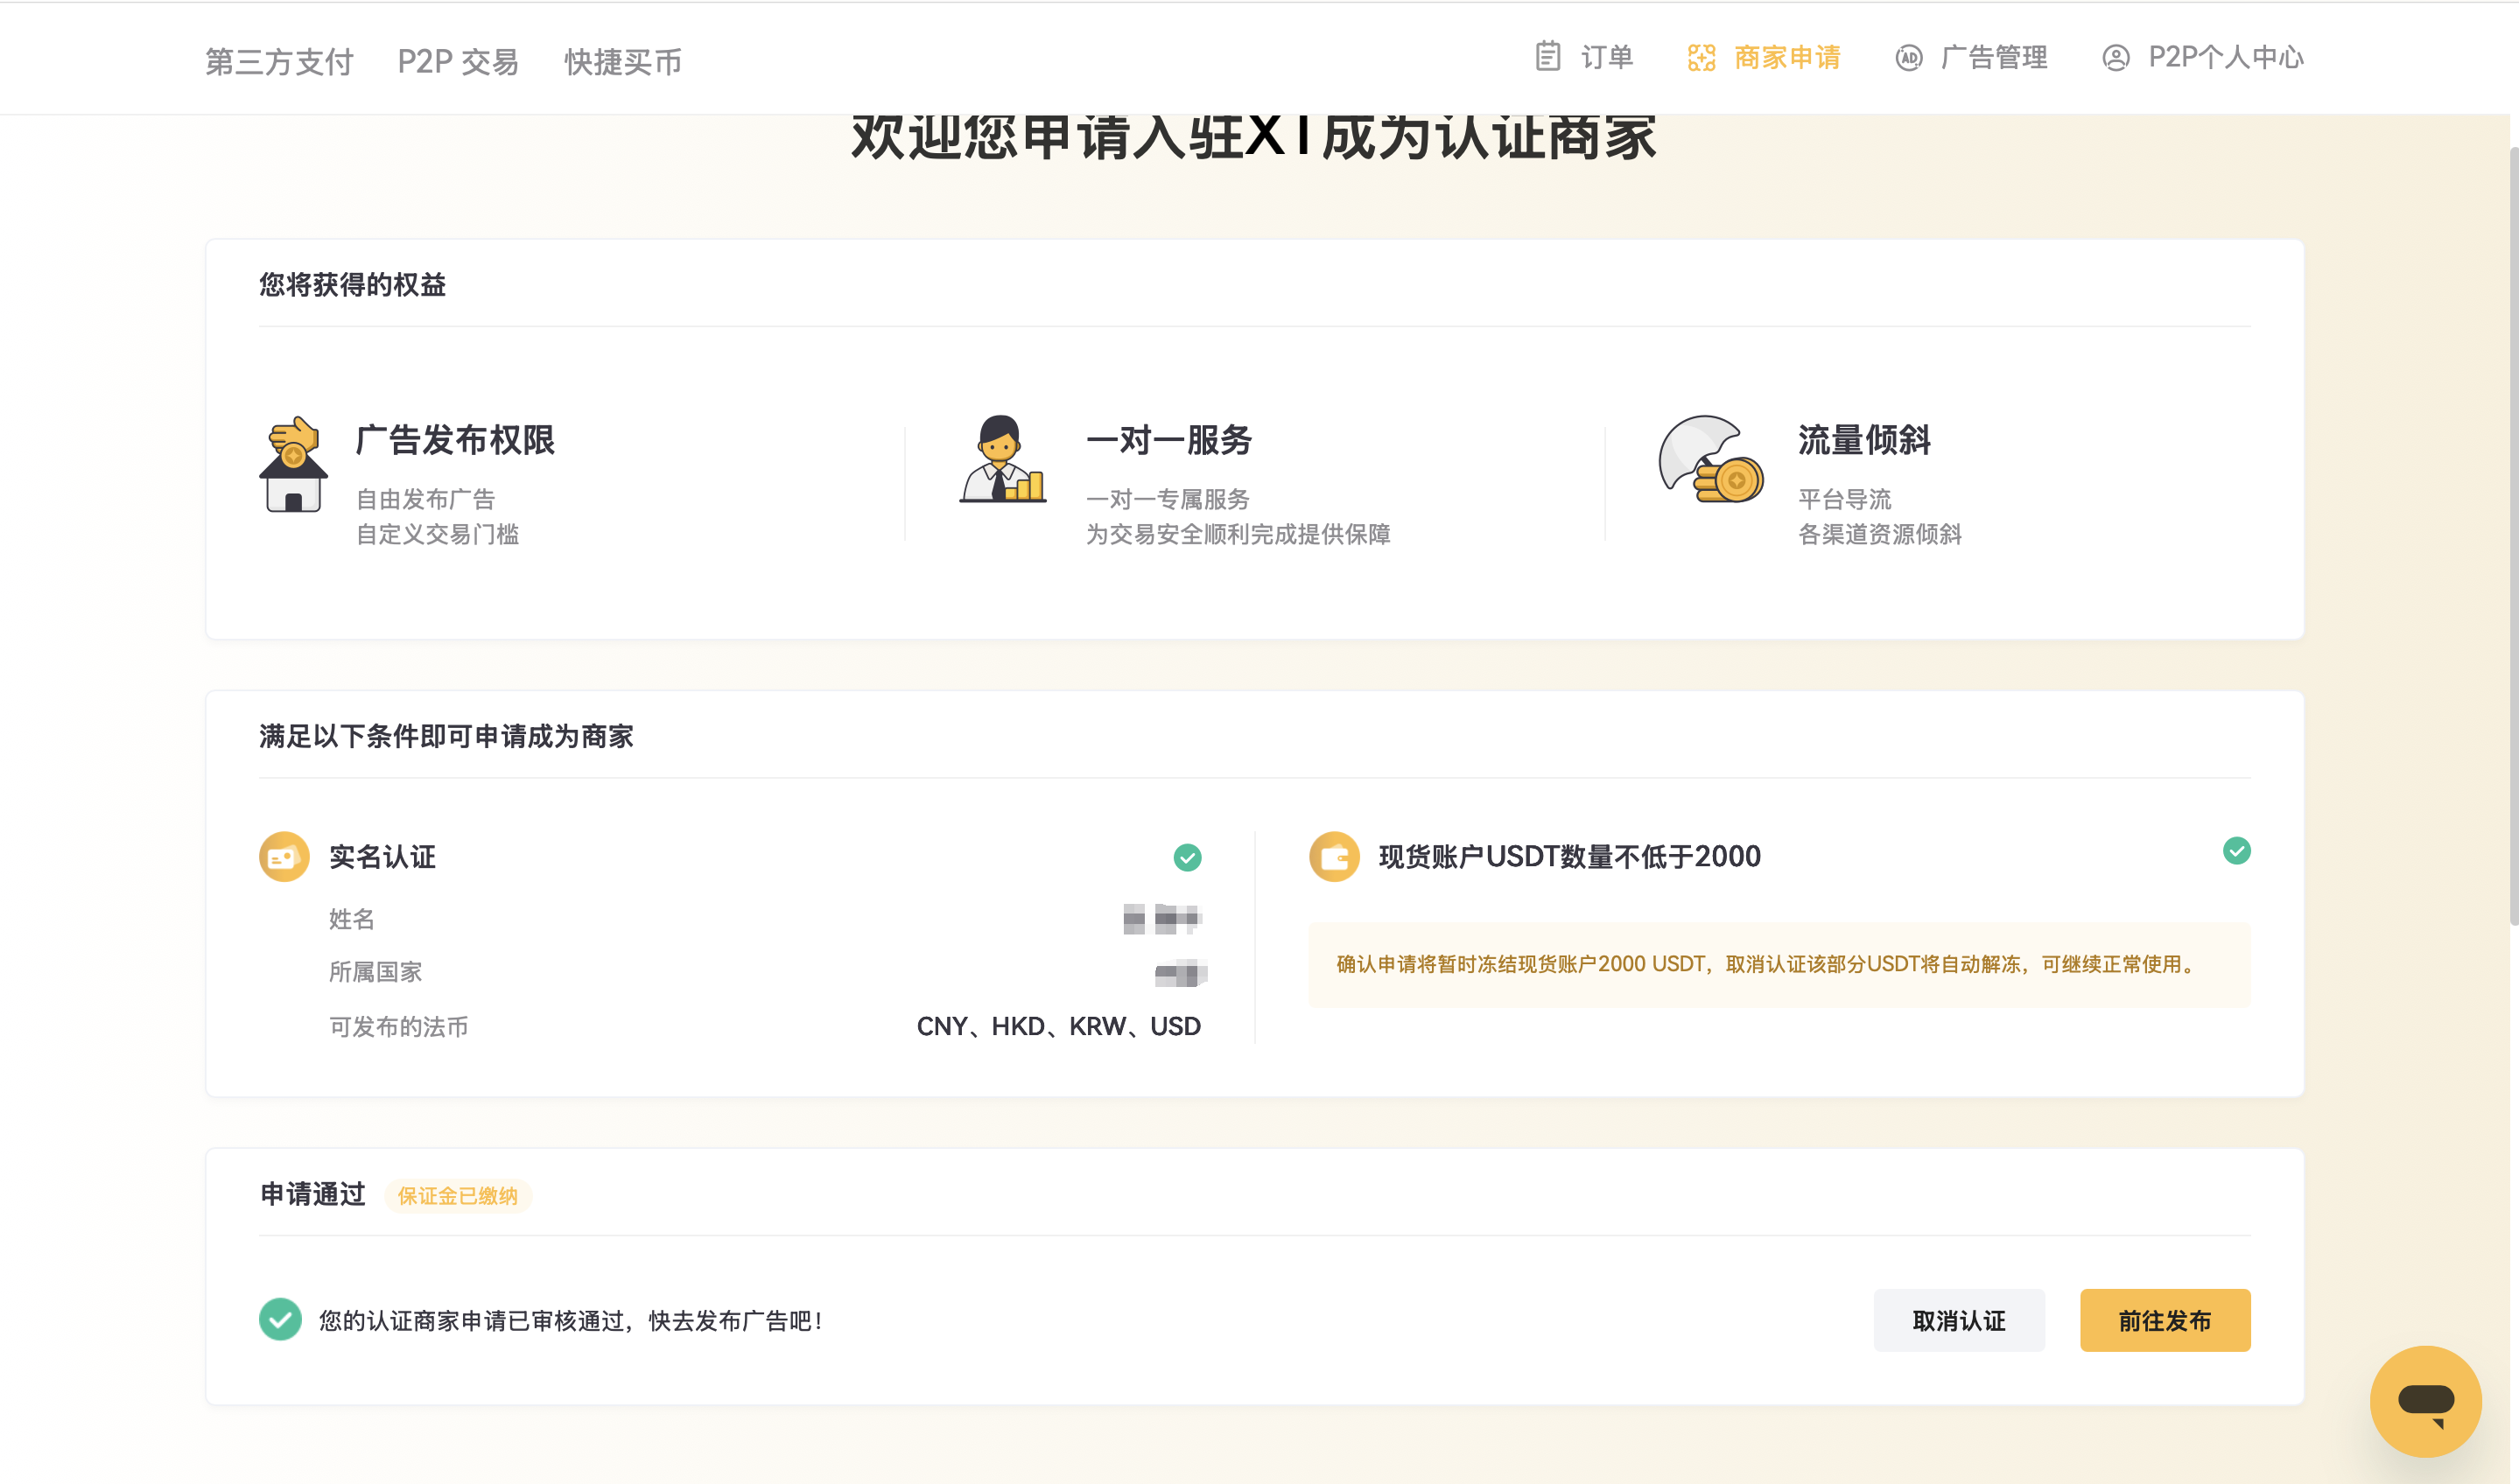
Task: Open the P2P个人中心 profile icon
Action: (x=2116, y=58)
